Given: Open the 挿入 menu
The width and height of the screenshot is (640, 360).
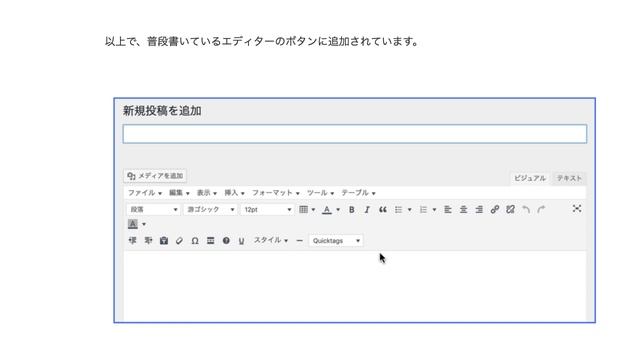Looking at the screenshot, I should [234, 193].
